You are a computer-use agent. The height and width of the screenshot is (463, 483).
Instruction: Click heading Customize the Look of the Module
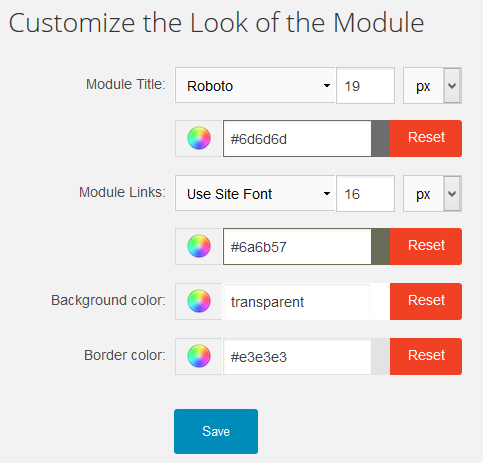pyautogui.click(x=216, y=23)
